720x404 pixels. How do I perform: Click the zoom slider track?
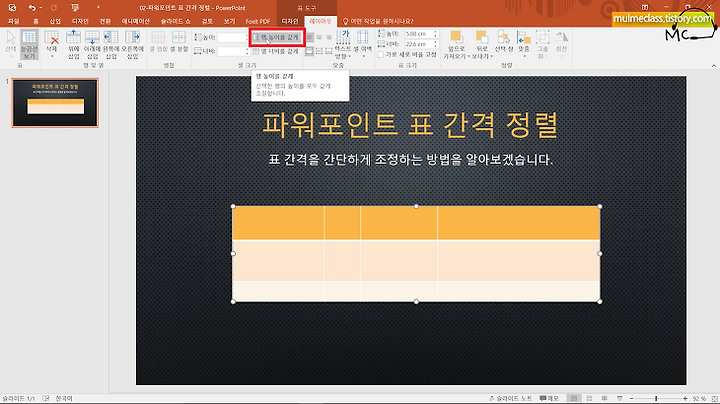(x=658, y=398)
